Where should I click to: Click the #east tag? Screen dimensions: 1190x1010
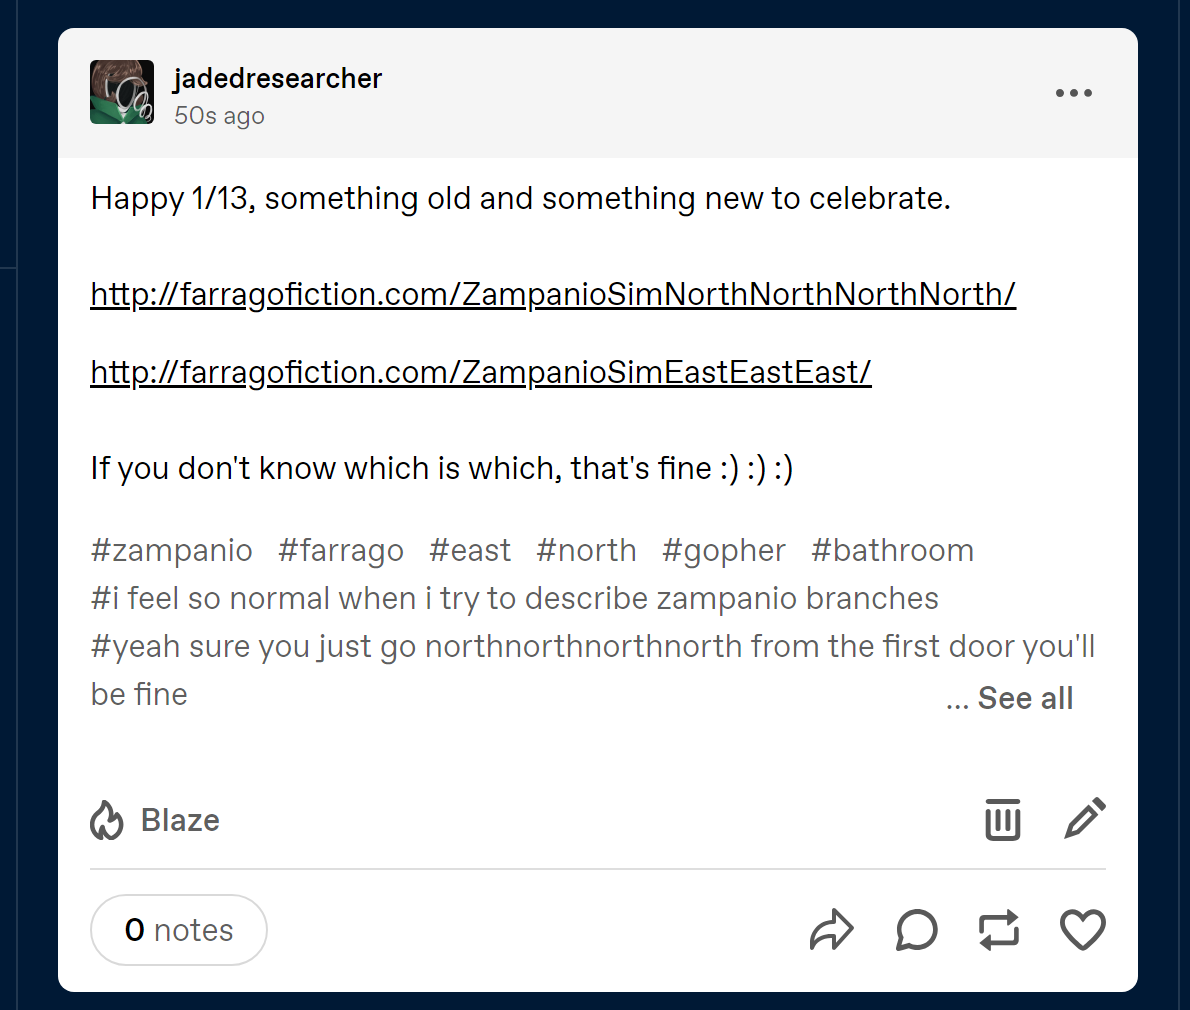pos(470,550)
